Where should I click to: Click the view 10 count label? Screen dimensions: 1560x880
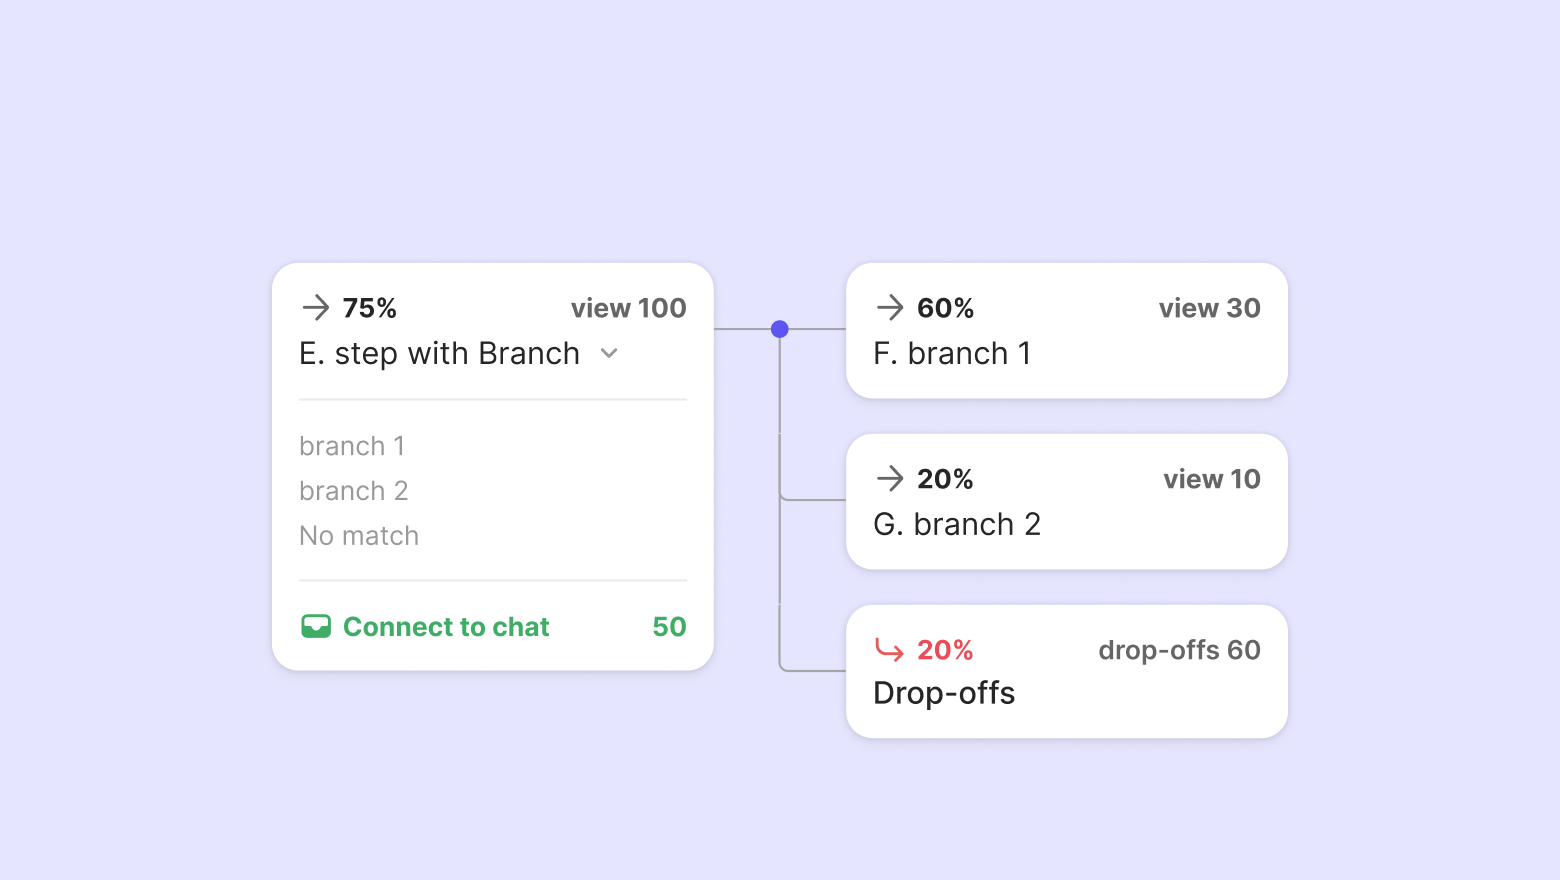tap(1211, 479)
